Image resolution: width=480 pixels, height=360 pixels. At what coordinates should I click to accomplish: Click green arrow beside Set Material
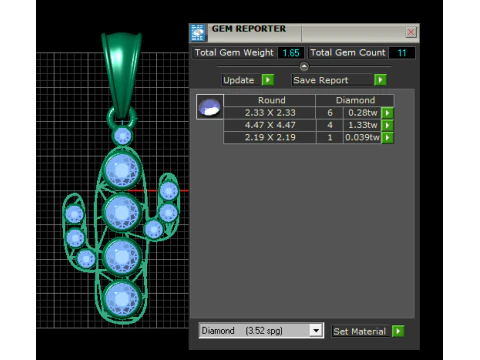point(398,331)
